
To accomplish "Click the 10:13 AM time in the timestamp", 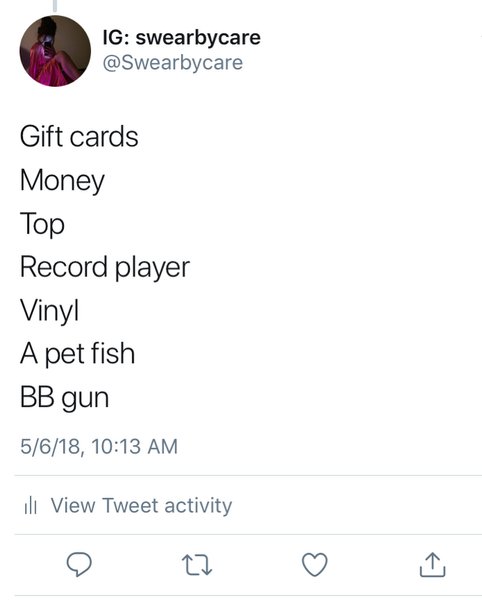I will pyautogui.click(x=135, y=447).
